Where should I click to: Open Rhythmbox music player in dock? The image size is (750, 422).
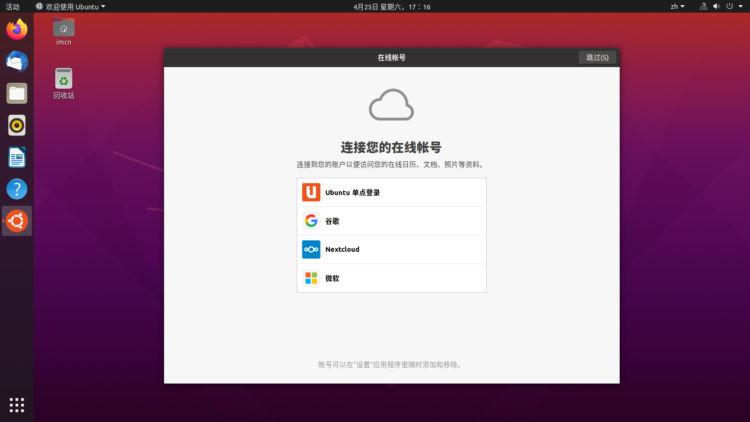click(17, 125)
